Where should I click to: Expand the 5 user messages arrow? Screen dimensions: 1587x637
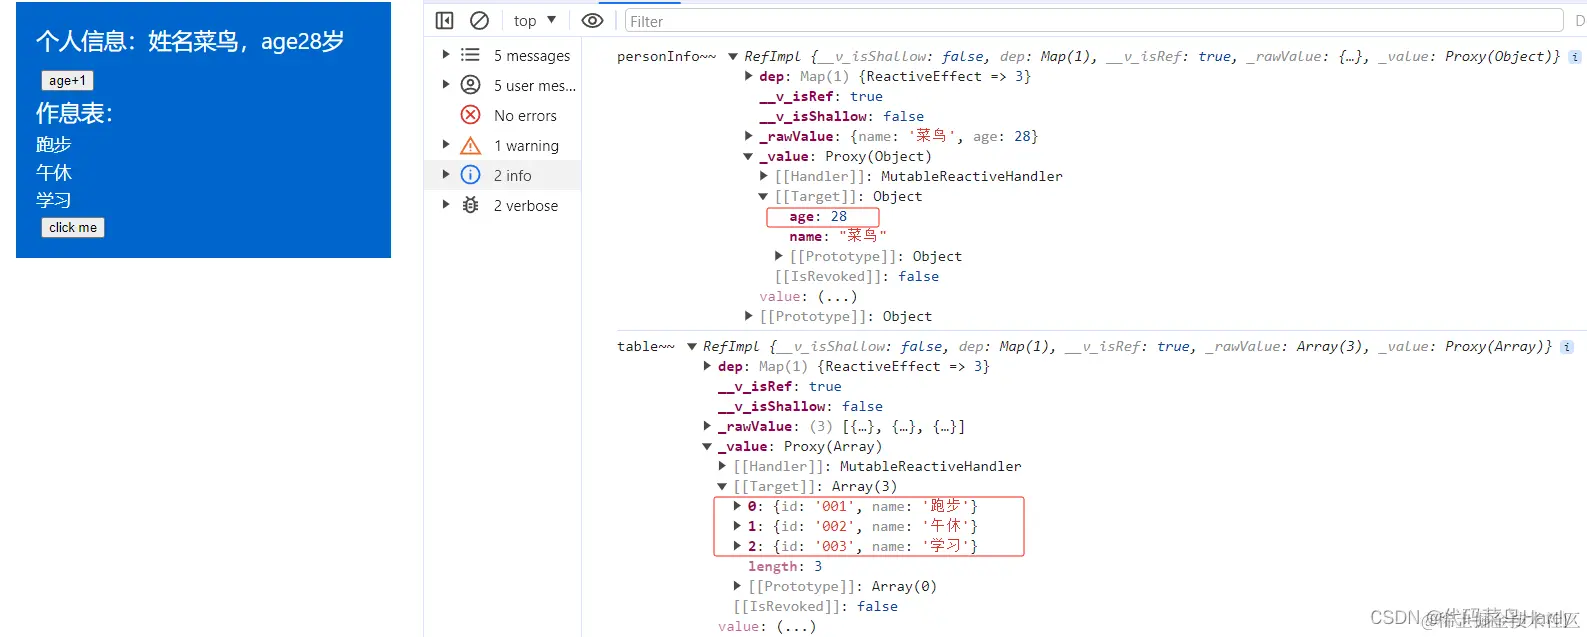point(446,85)
